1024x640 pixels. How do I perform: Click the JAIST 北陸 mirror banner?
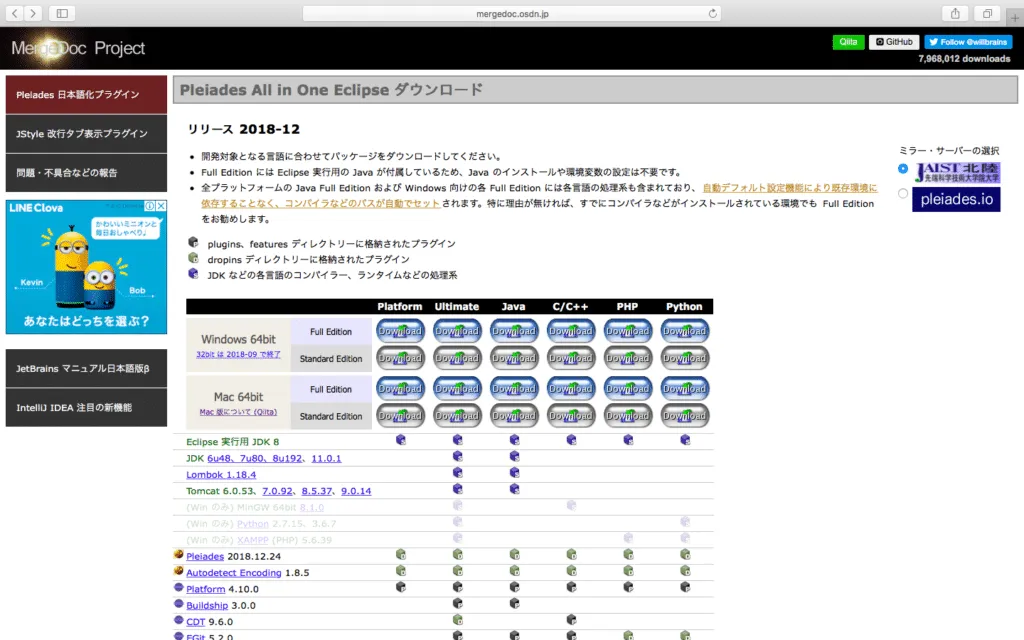(957, 172)
